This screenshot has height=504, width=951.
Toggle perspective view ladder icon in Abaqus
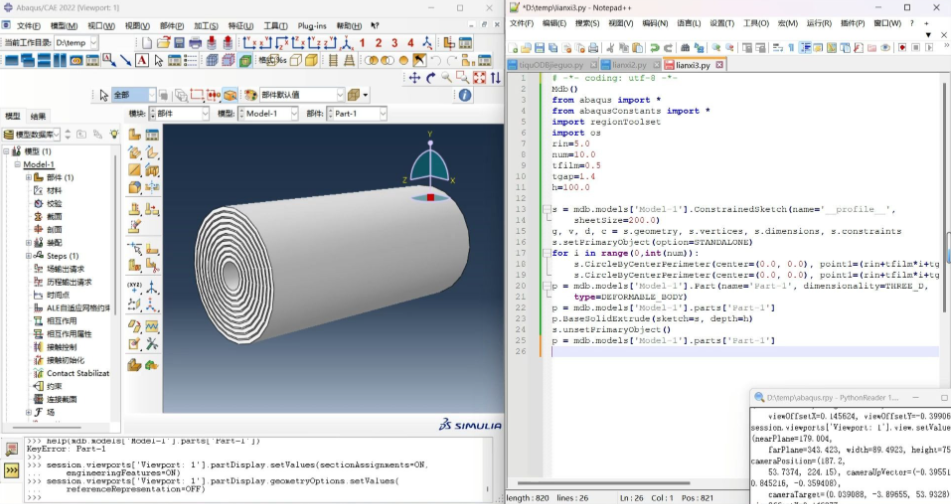tap(349, 60)
